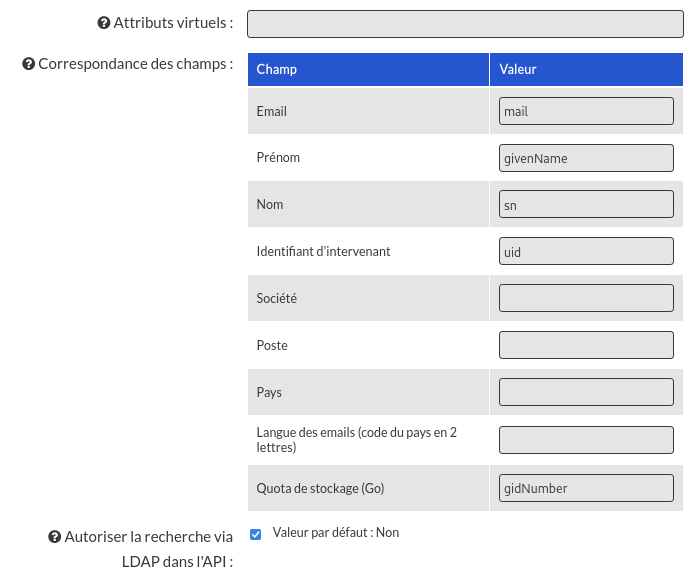Click the Champ column header
693x581 pixels.
coord(368,69)
